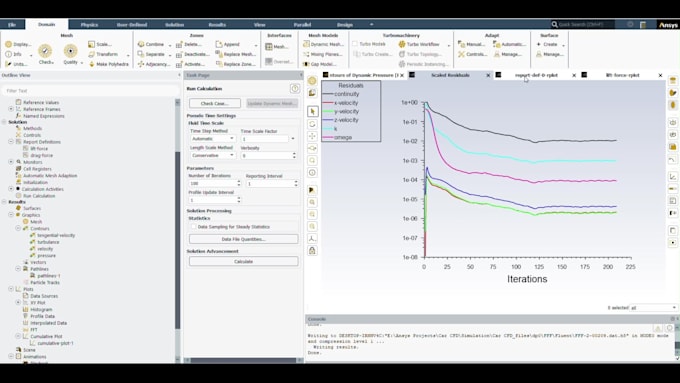Open Manual mesh adaption
This screenshot has height=383, width=680.
click(x=472, y=44)
